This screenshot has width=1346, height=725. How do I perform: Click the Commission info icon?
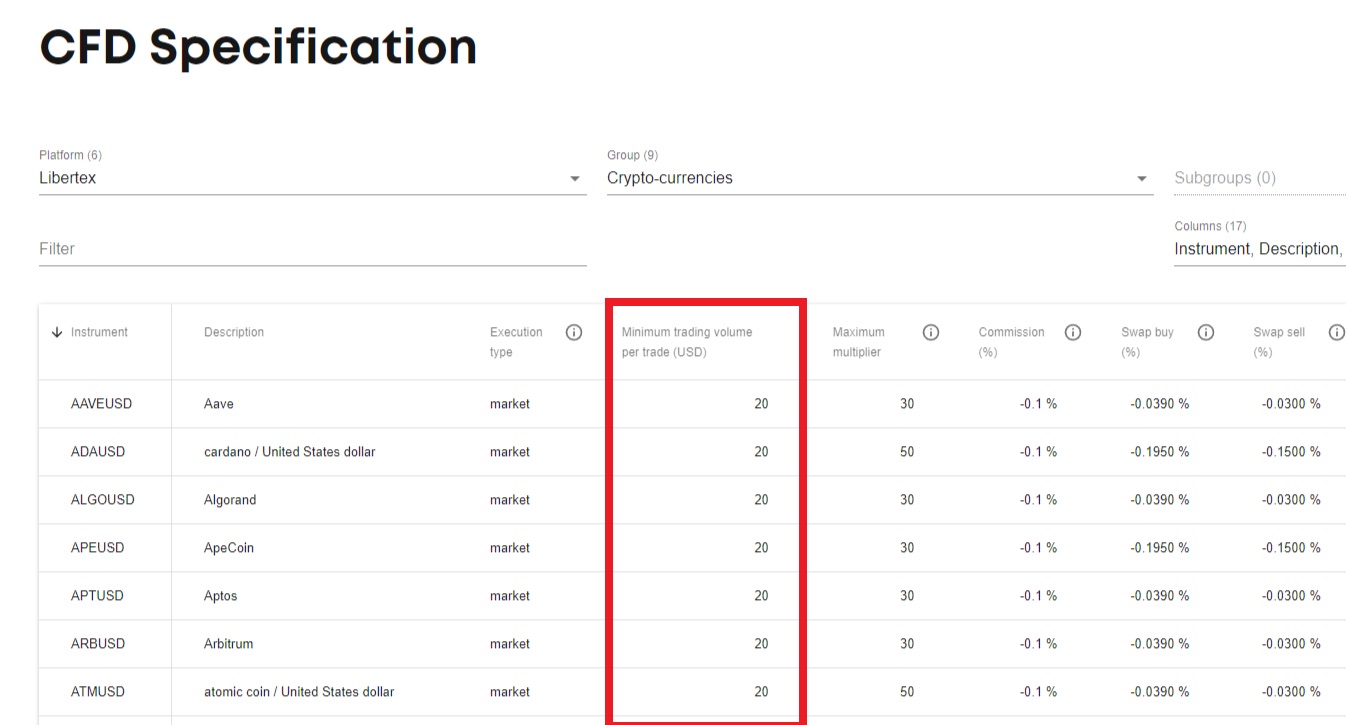pyautogui.click(x=1073, y=332)
